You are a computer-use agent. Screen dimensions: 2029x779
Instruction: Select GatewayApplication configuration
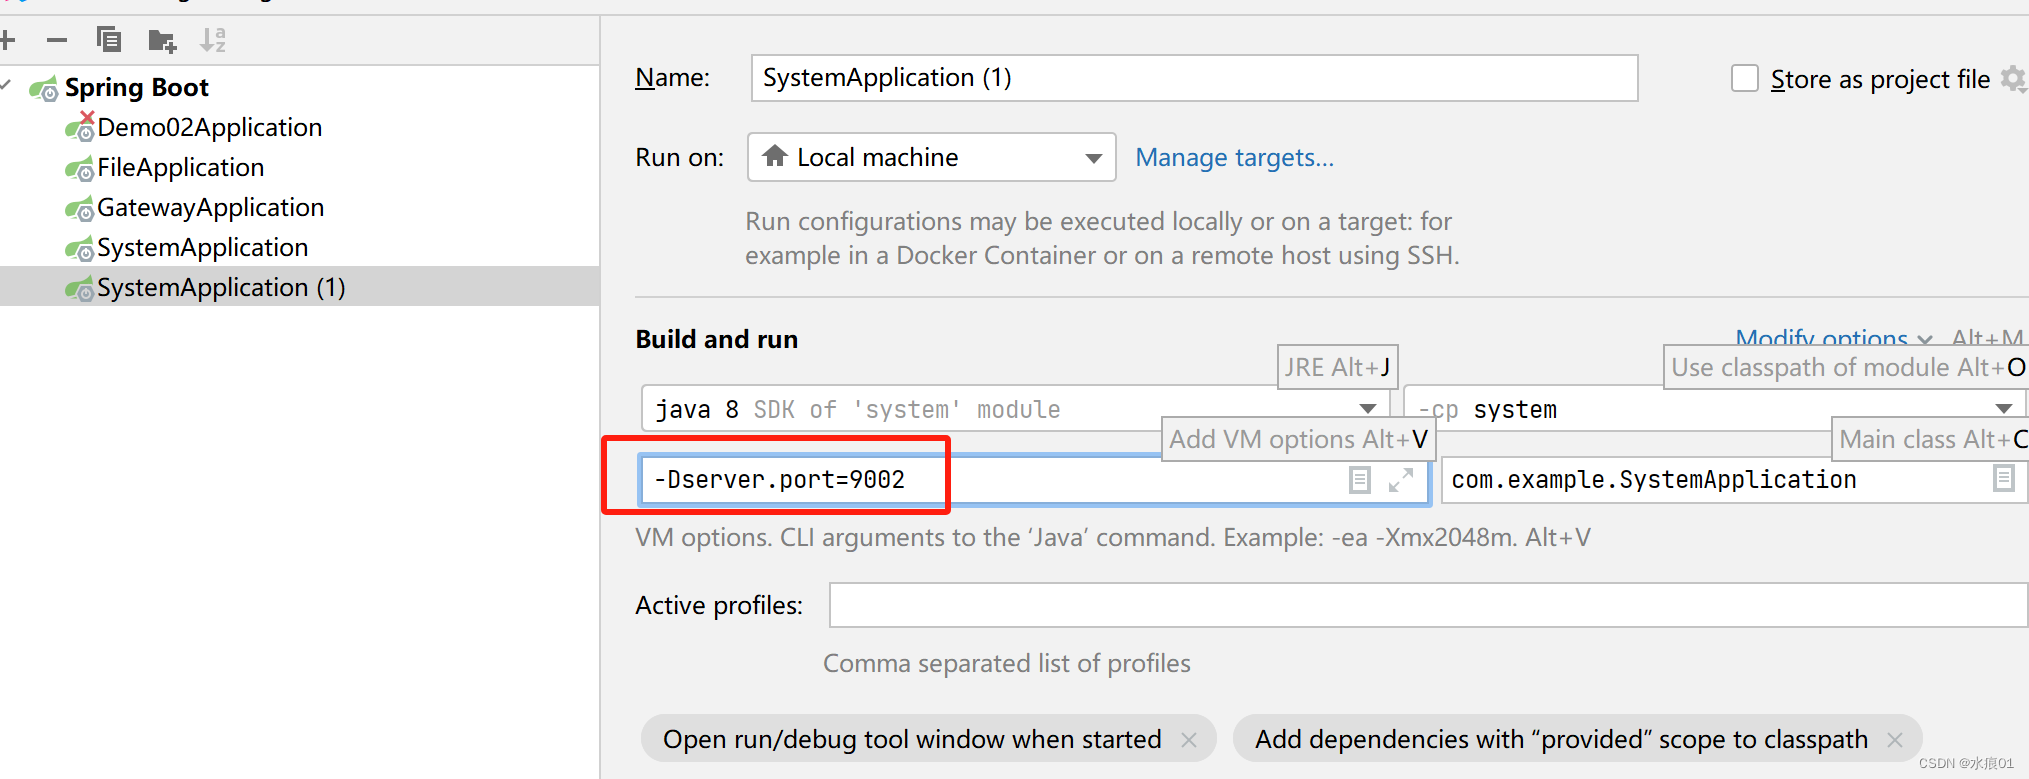point(210,208)
